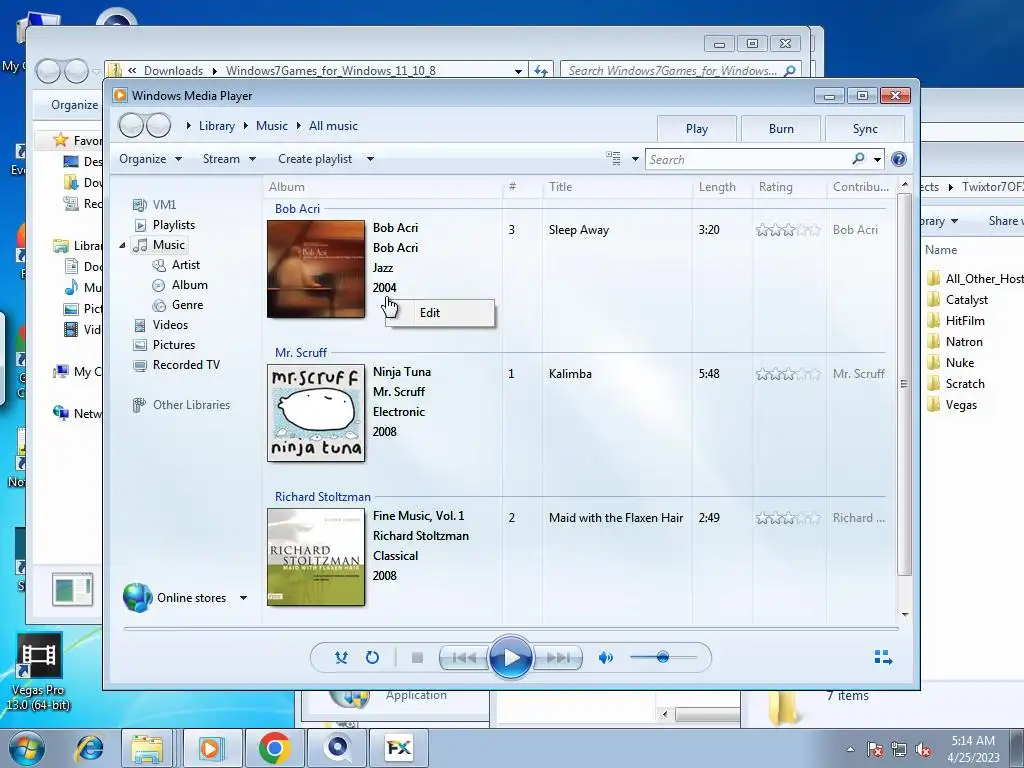1024x768 pixels.
Task: Click the search magnifier icon
Action: pyautogui.click(x=858, y=159)
